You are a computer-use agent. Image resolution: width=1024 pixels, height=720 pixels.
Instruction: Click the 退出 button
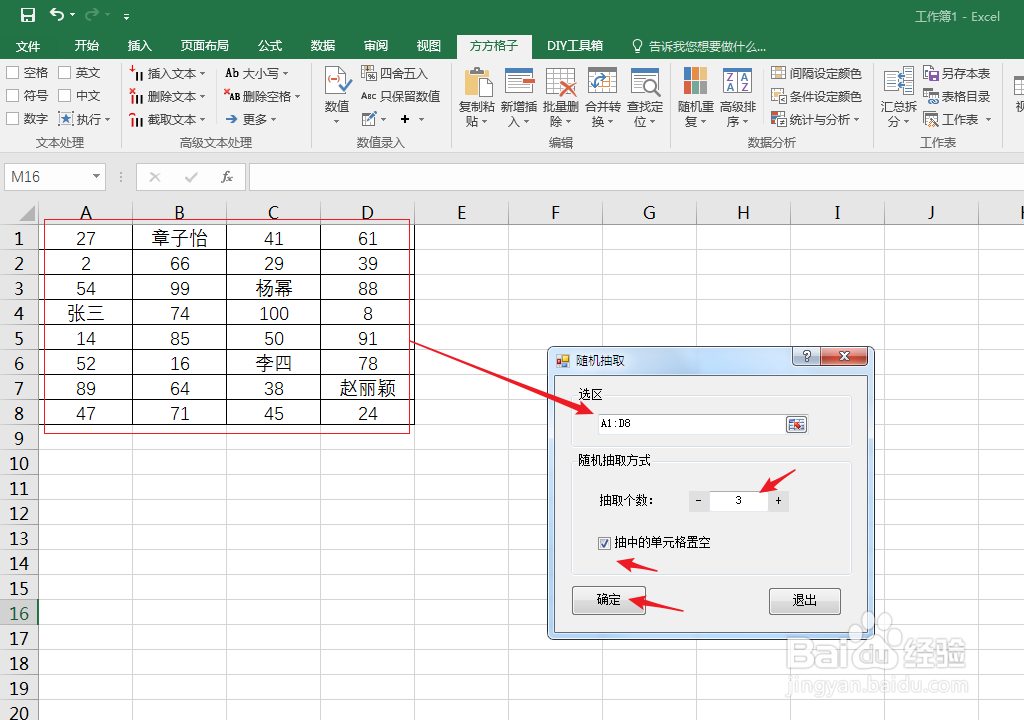(x=805, y=600)
